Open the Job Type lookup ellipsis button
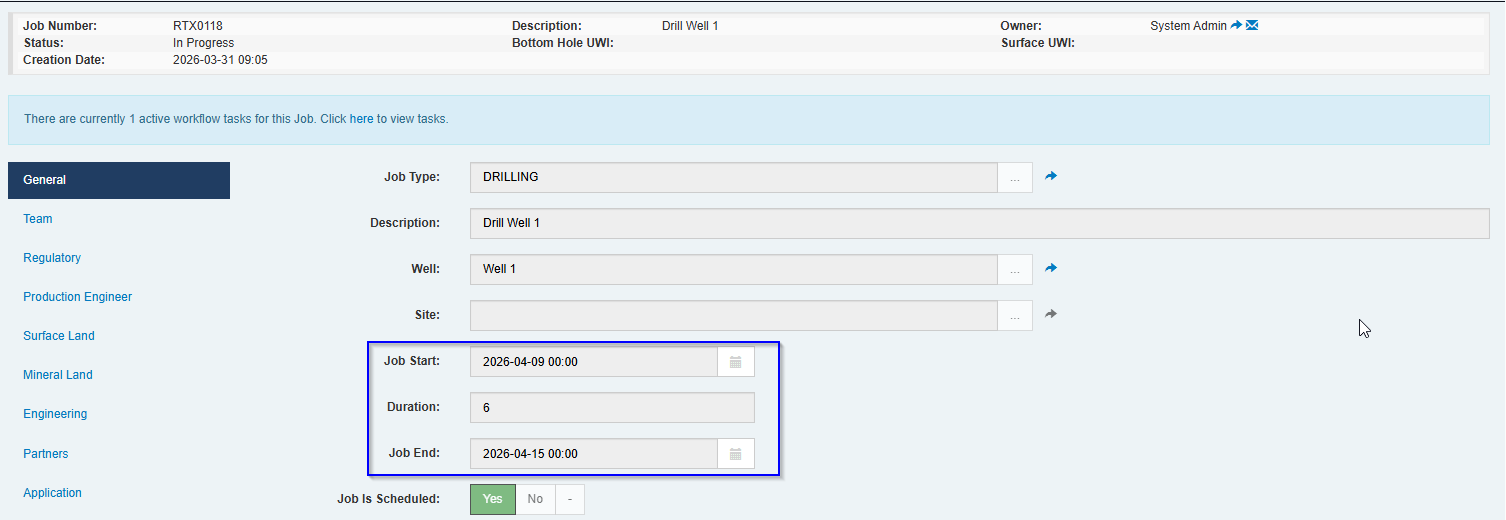Screen dimensions: 1506x520 tap(1015, 178)
